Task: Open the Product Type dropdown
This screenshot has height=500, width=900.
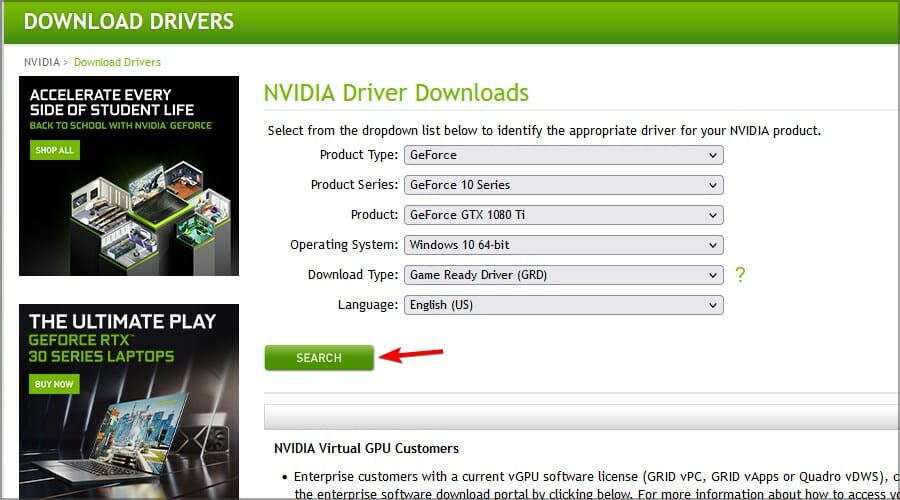Action: pyautogui.click(x=564, y=155)
